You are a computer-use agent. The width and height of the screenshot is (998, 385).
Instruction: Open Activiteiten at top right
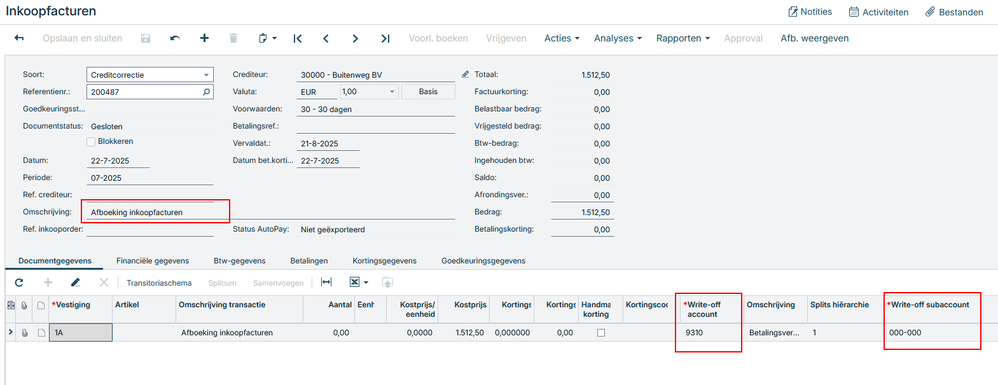[x=878, y=11]
